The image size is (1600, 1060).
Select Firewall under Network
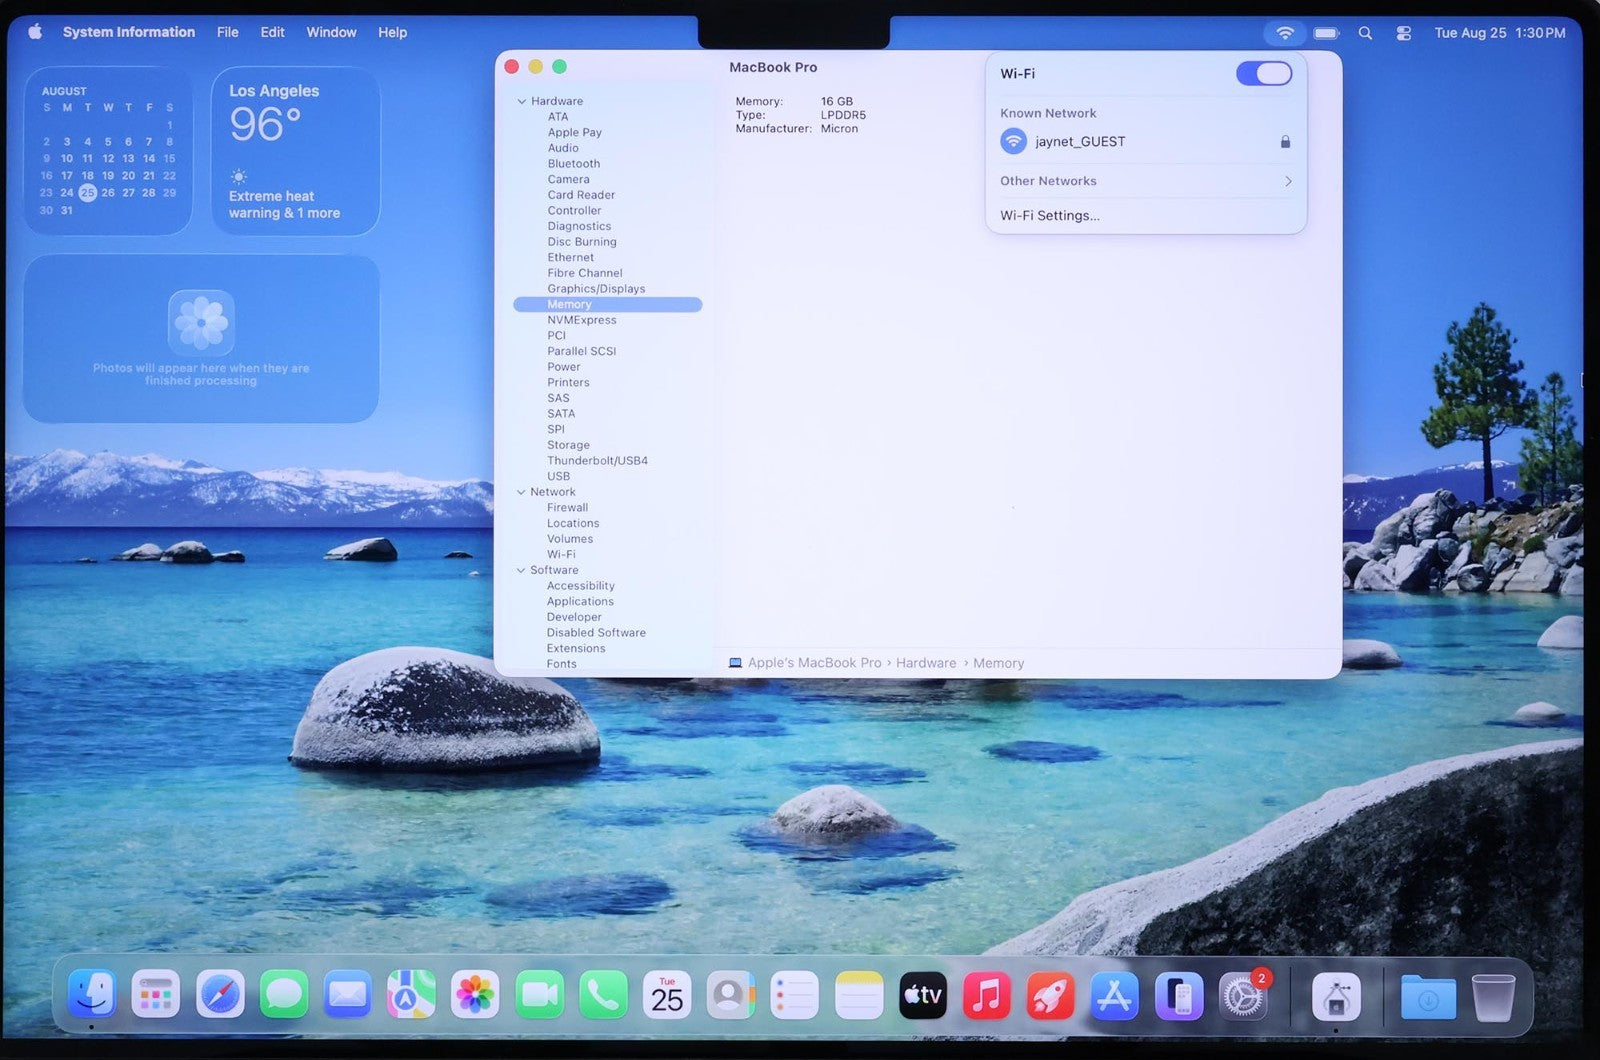pos(567,508)
